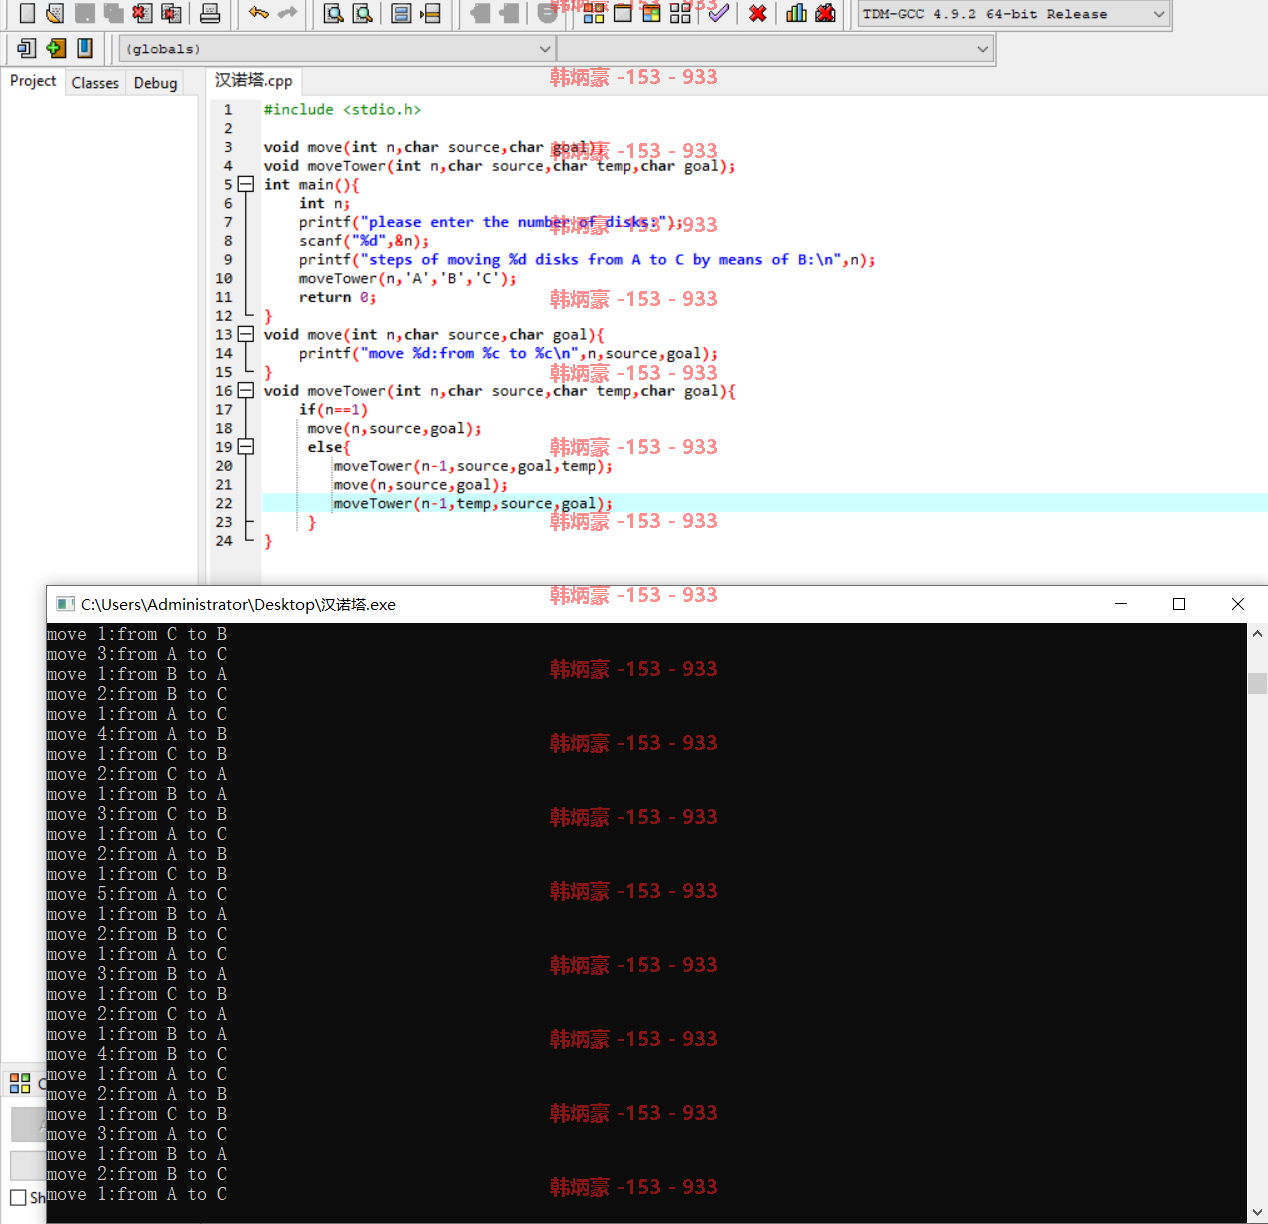Click the Go to Function toolbar icon
Screen dimensions: 1268x1224
click(x=401, y=13)
